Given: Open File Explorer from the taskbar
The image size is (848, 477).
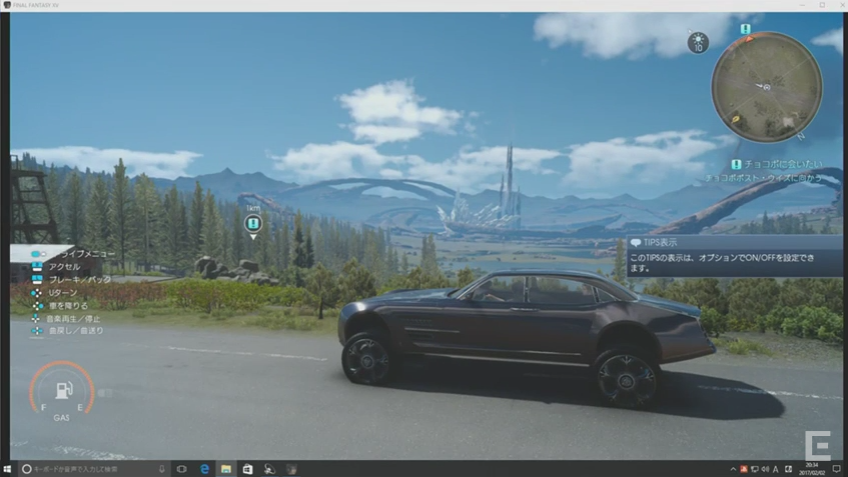Looking at the screenshot, I should 226,469.
